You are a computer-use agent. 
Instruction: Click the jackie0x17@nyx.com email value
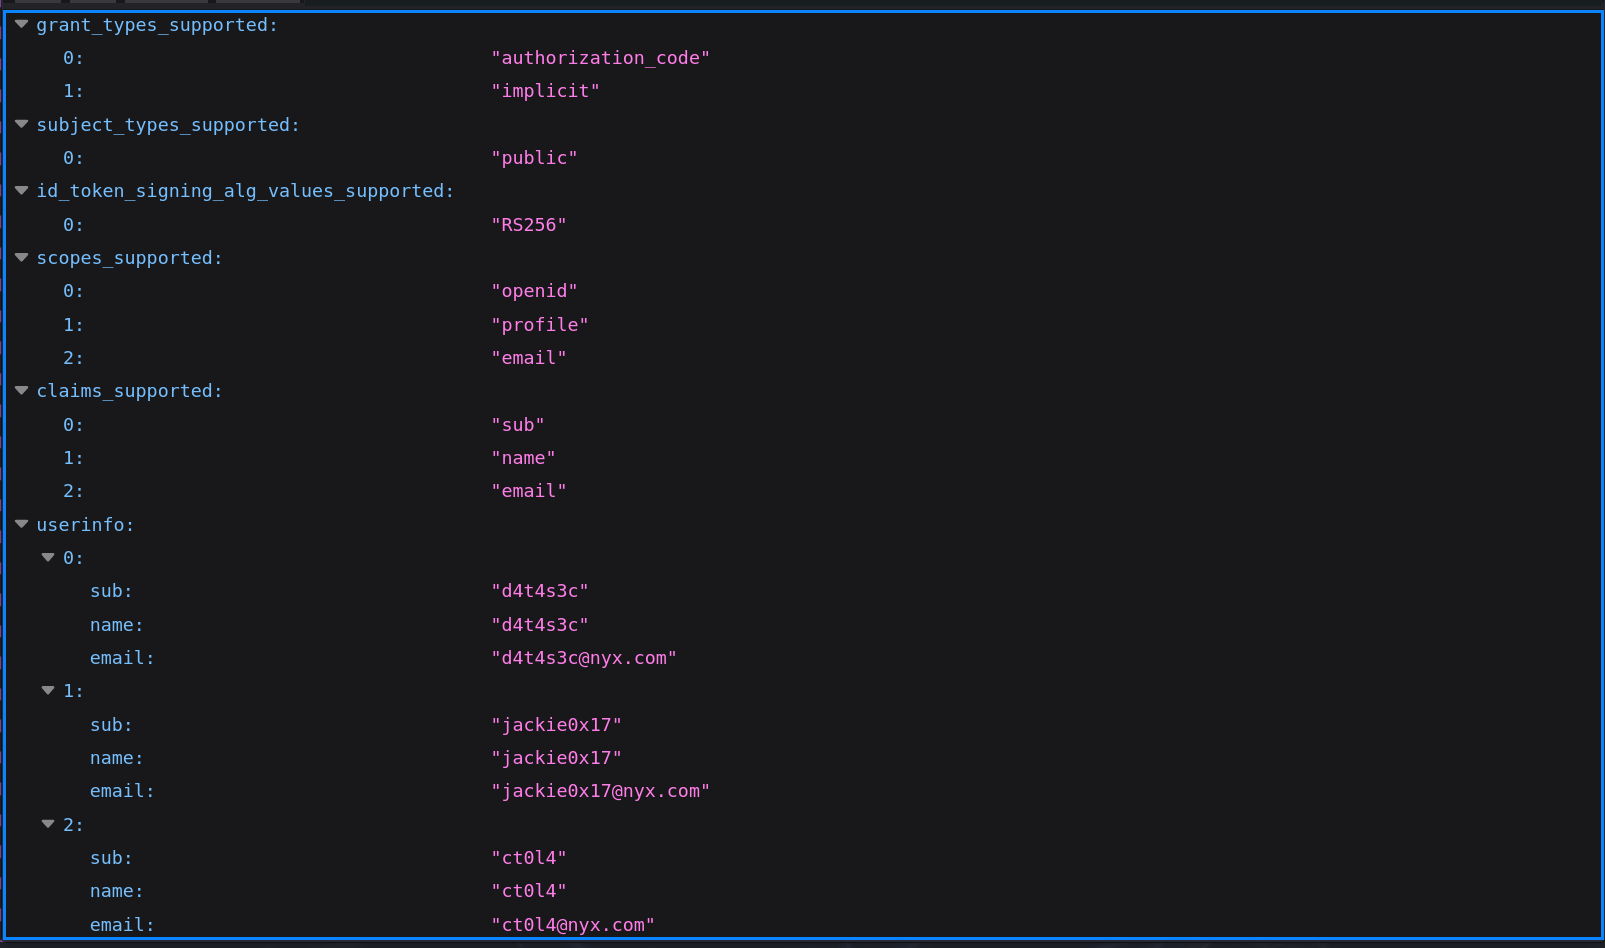coord(600,791)
